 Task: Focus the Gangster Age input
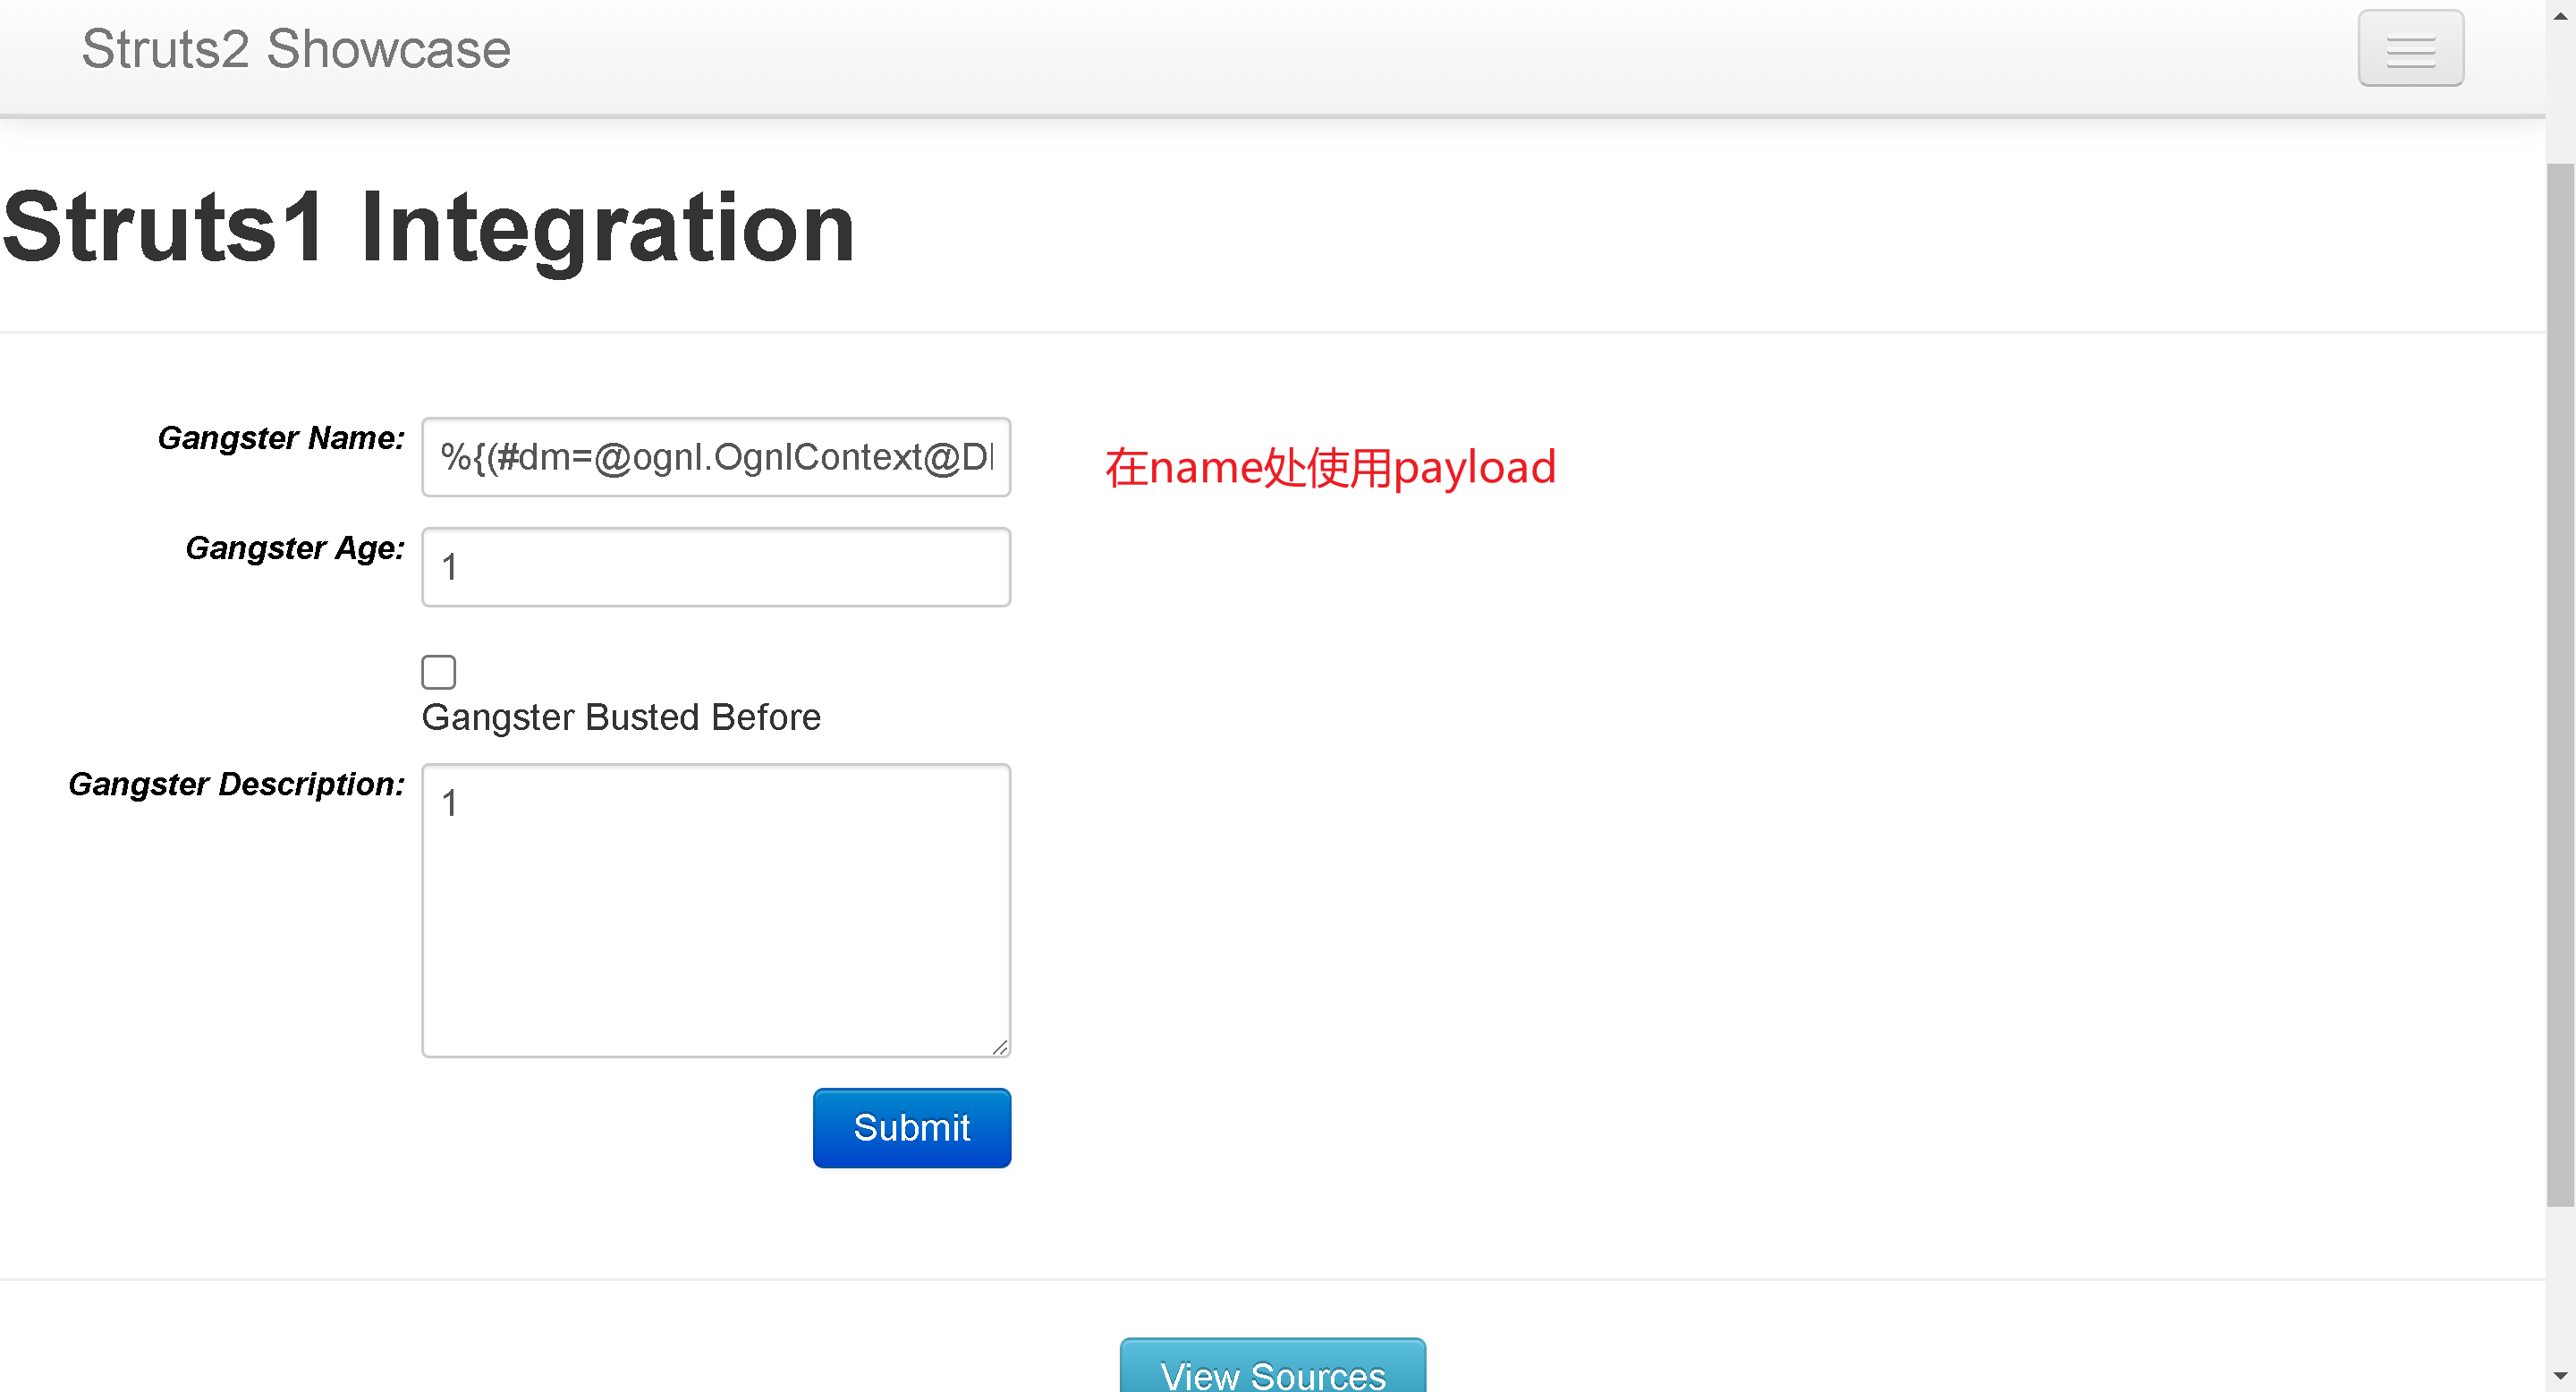pos(716,567)
